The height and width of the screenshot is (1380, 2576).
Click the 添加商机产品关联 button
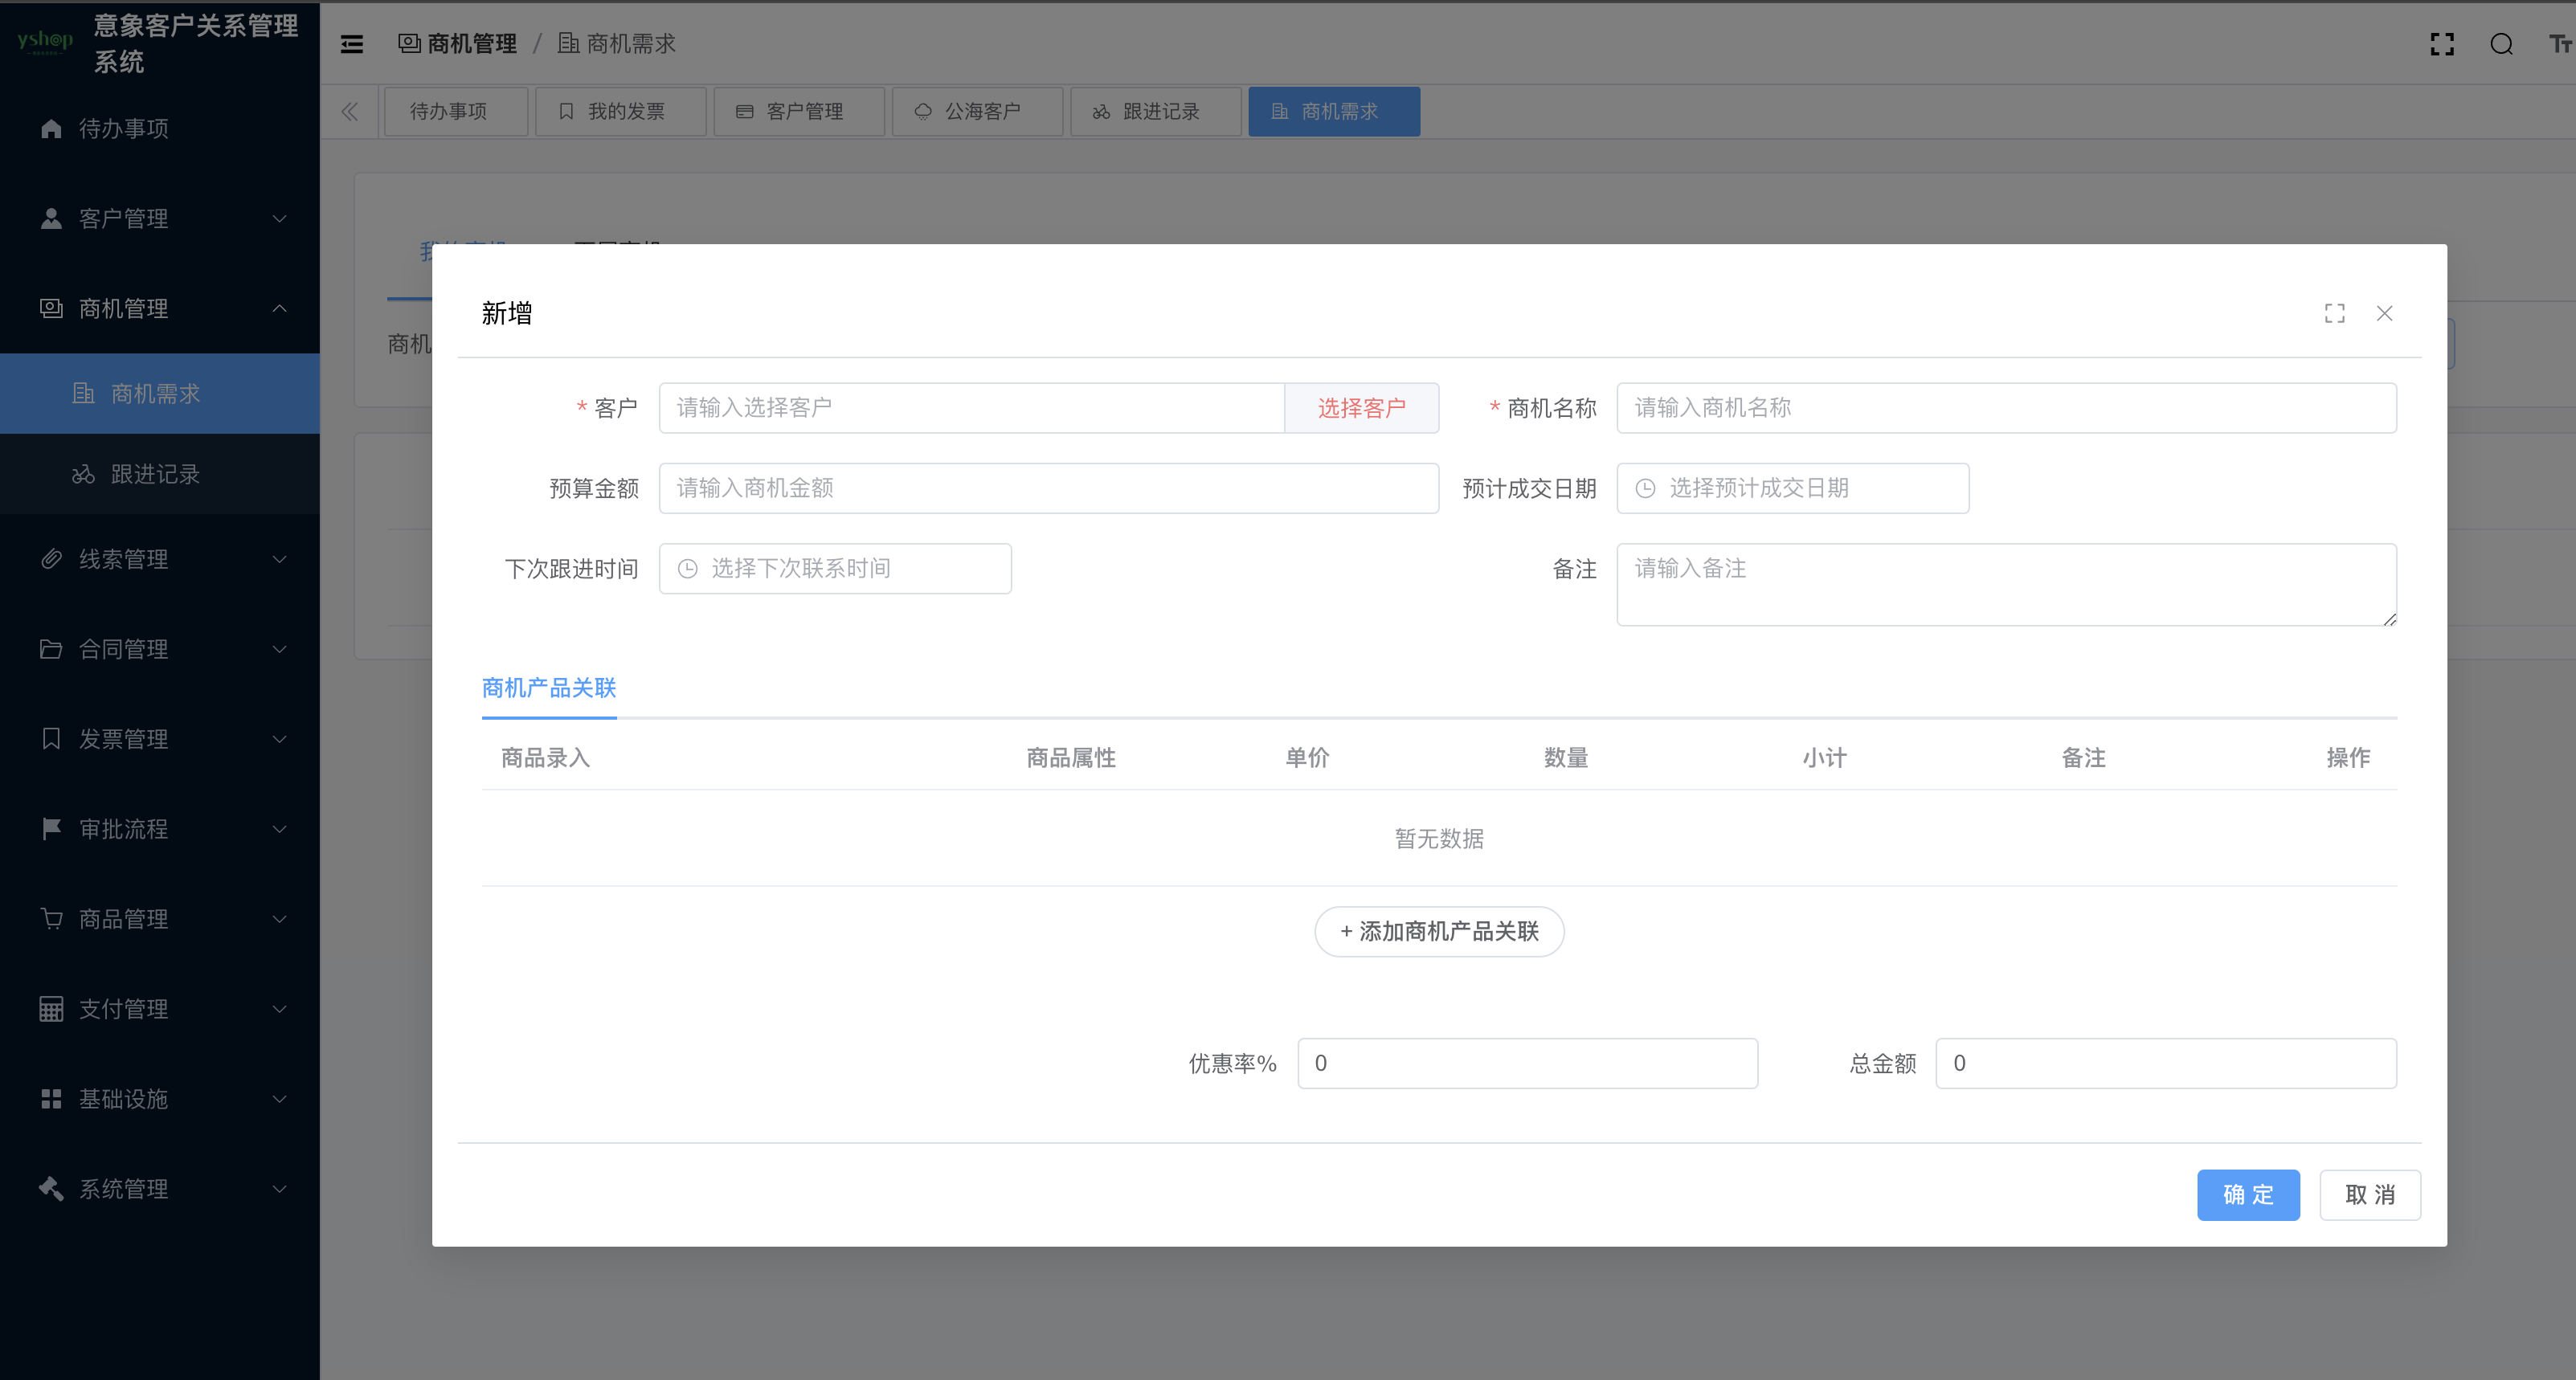pos(1438,931)
